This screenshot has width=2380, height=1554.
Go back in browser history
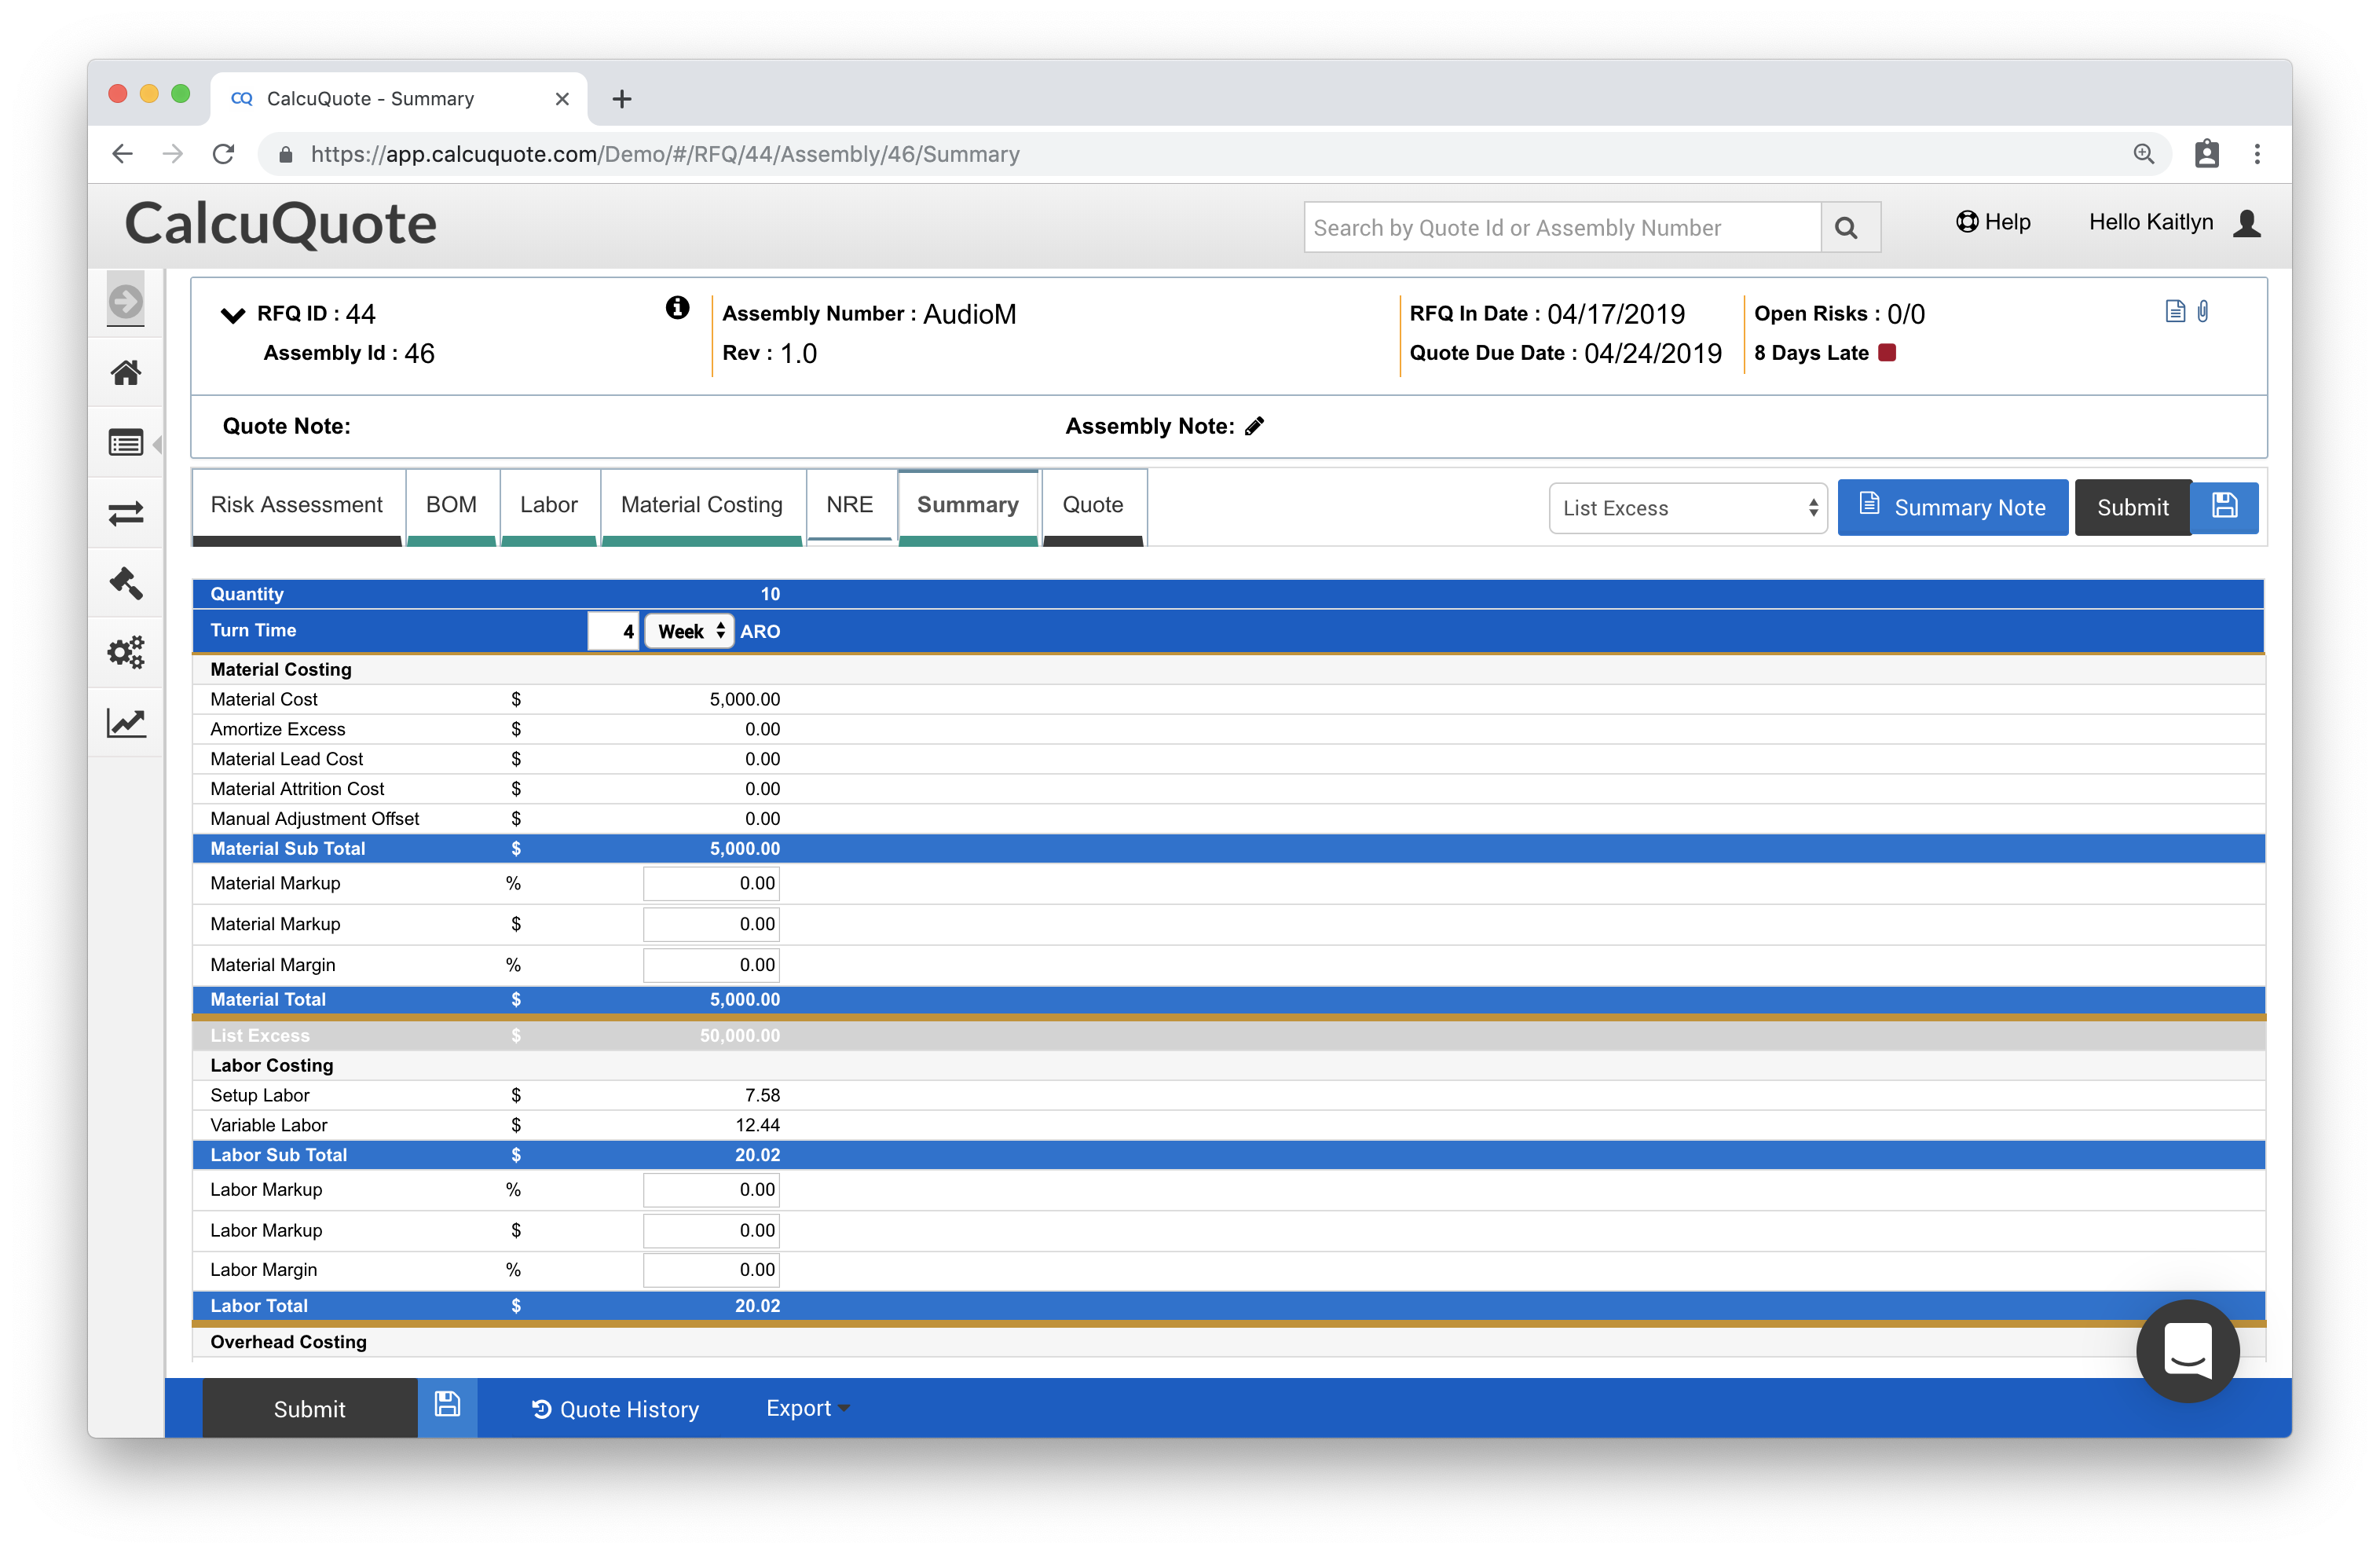point(123,154)
